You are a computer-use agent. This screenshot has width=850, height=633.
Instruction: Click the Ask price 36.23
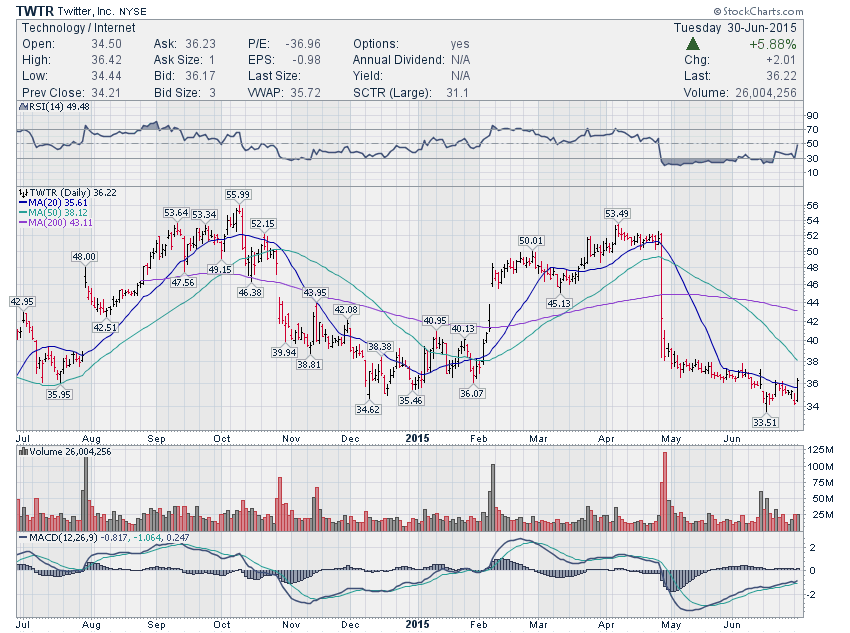pos(201,44)
